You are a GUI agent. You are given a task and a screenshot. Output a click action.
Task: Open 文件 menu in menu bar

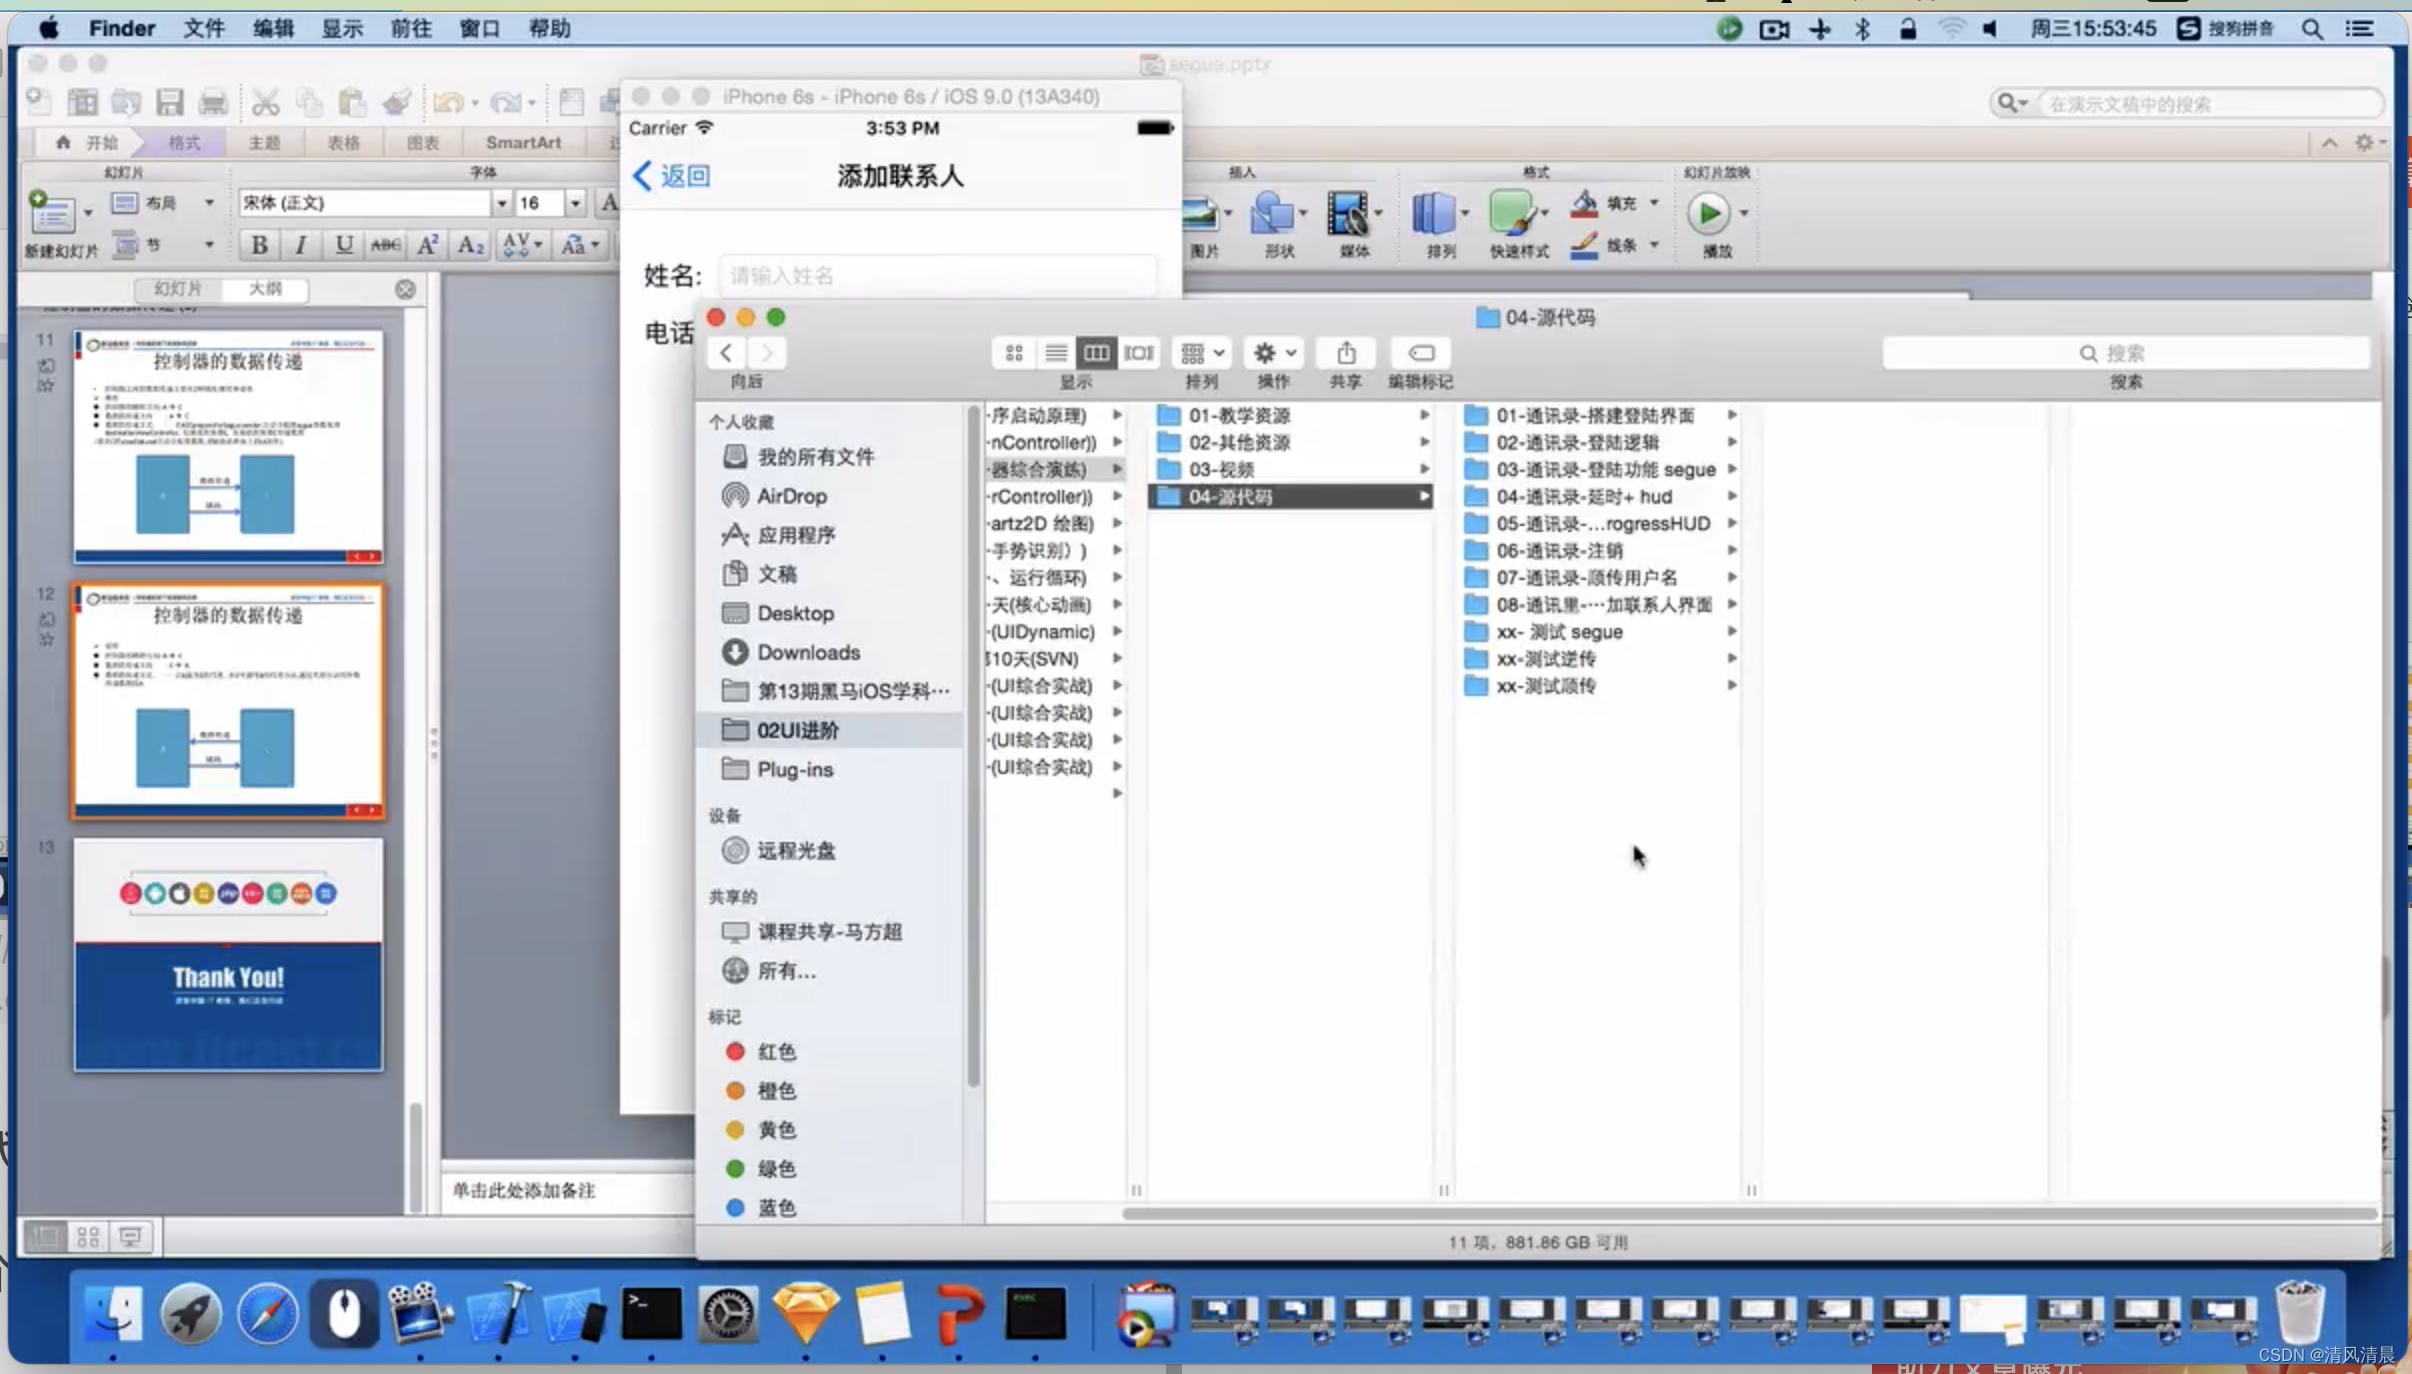tap(204, 28)
